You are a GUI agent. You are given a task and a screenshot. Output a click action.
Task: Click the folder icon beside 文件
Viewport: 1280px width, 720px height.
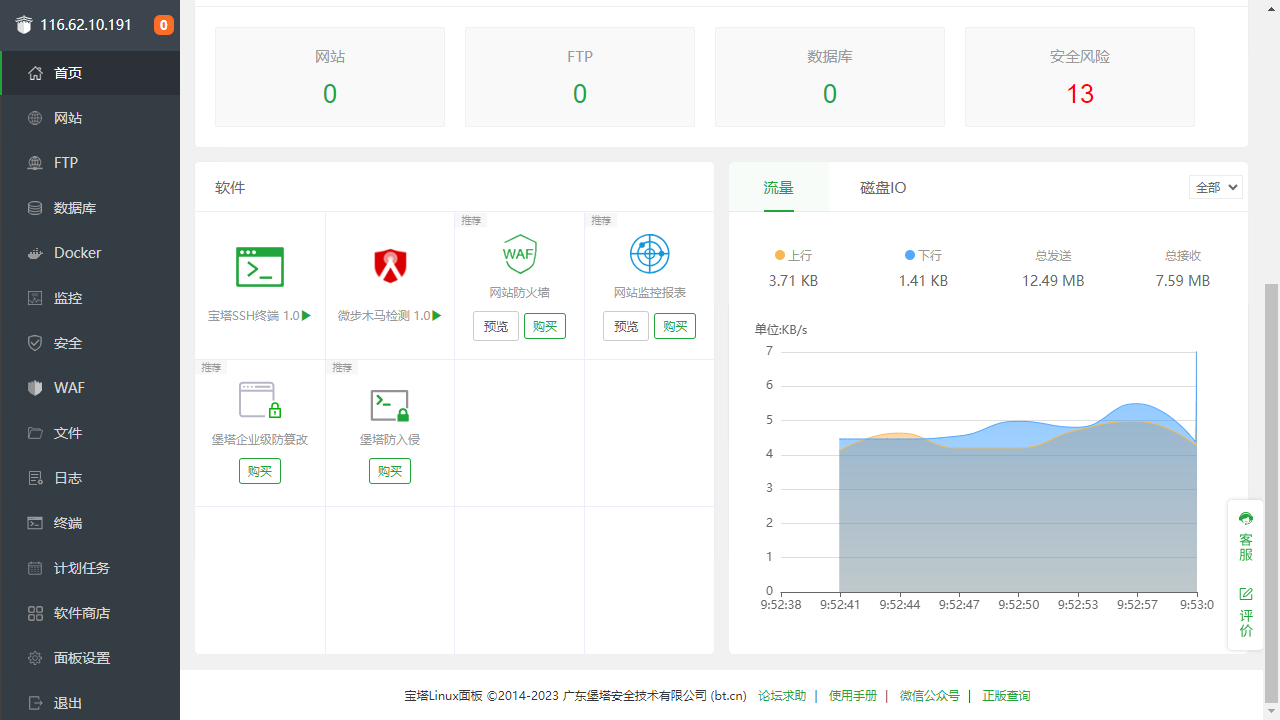35,433
